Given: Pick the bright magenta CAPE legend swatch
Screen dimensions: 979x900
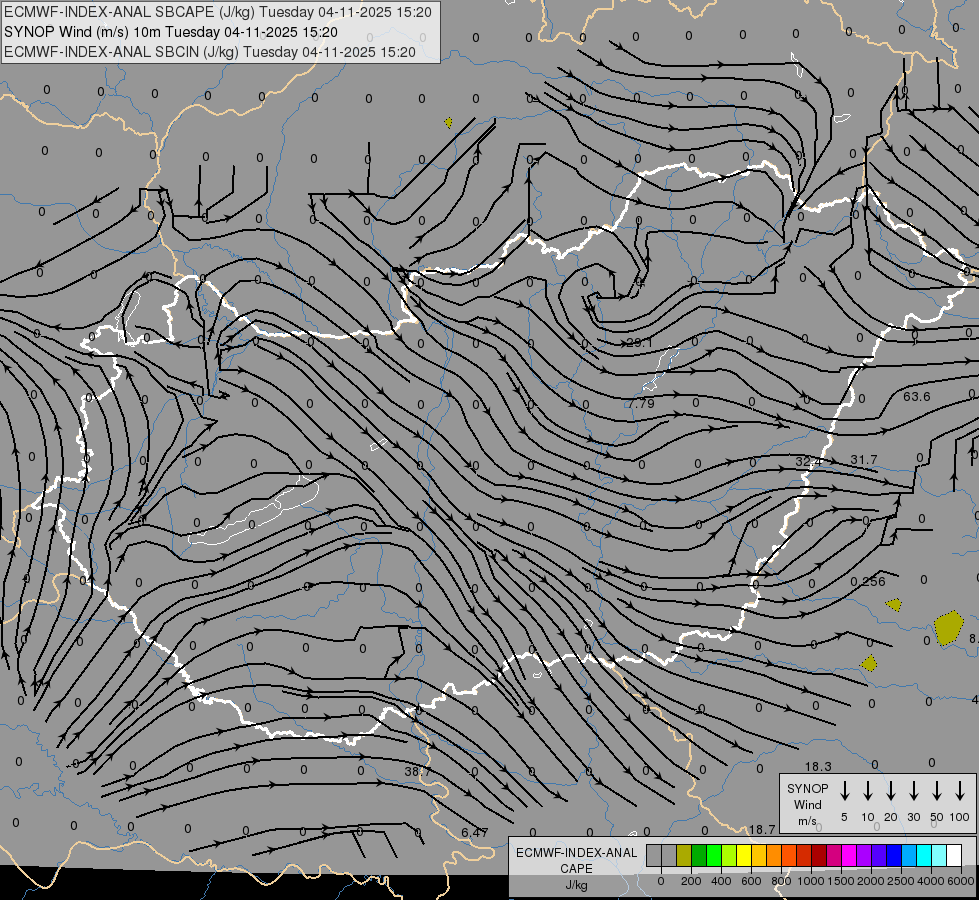Looking at the screenshot, I should (849, 855).
